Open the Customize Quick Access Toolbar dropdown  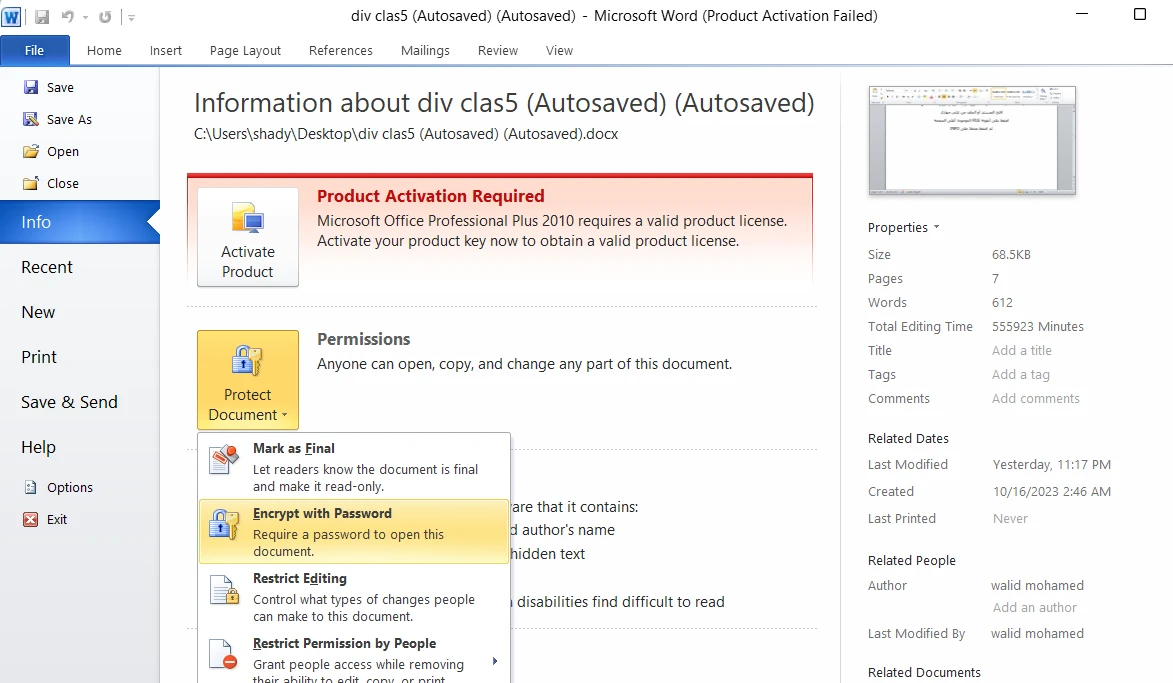[132, 18]
